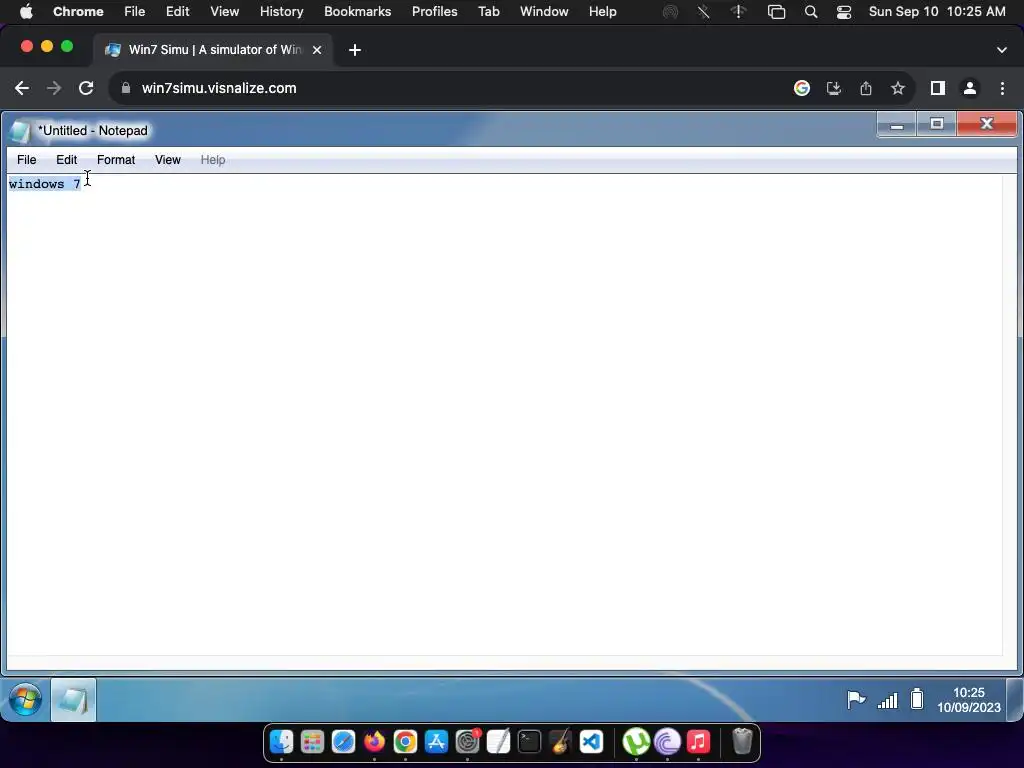Viewport: 1024px width, 768px height.
Task: Click the Show desktop button on Win7 taskbar
Action: [1014, 700]
